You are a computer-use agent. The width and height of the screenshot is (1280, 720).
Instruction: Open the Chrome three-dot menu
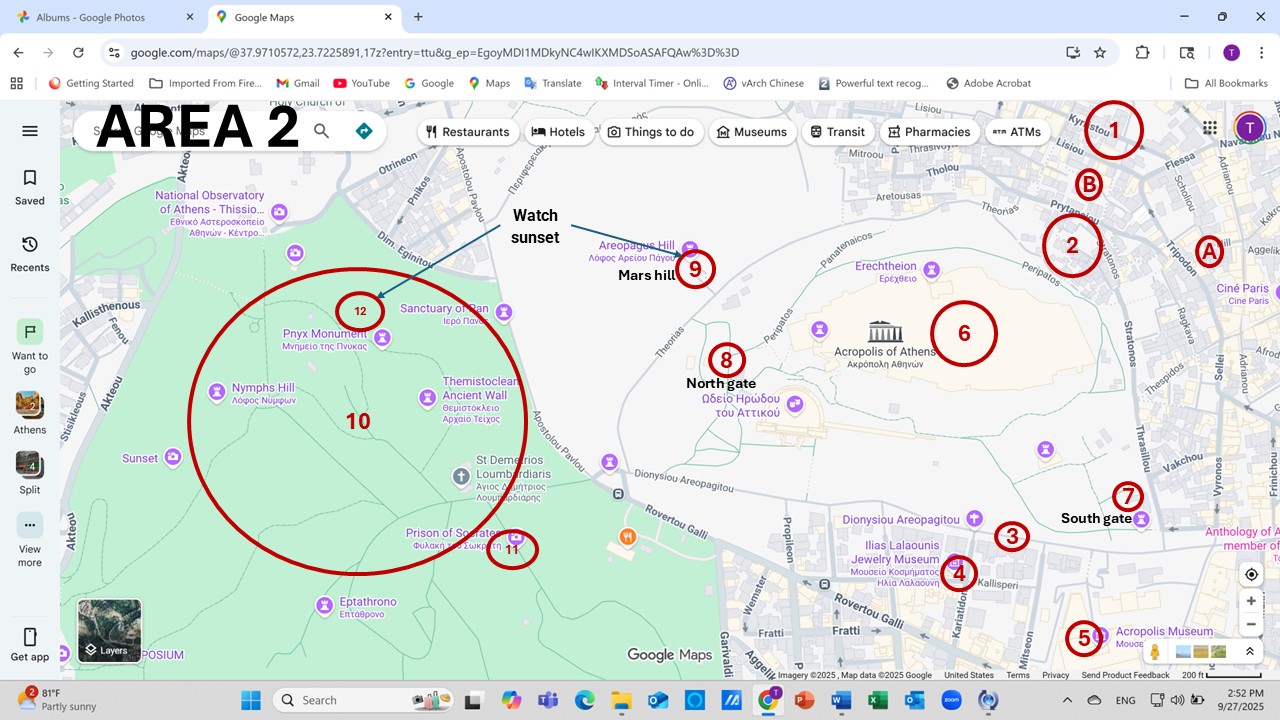click(1260, 53)
